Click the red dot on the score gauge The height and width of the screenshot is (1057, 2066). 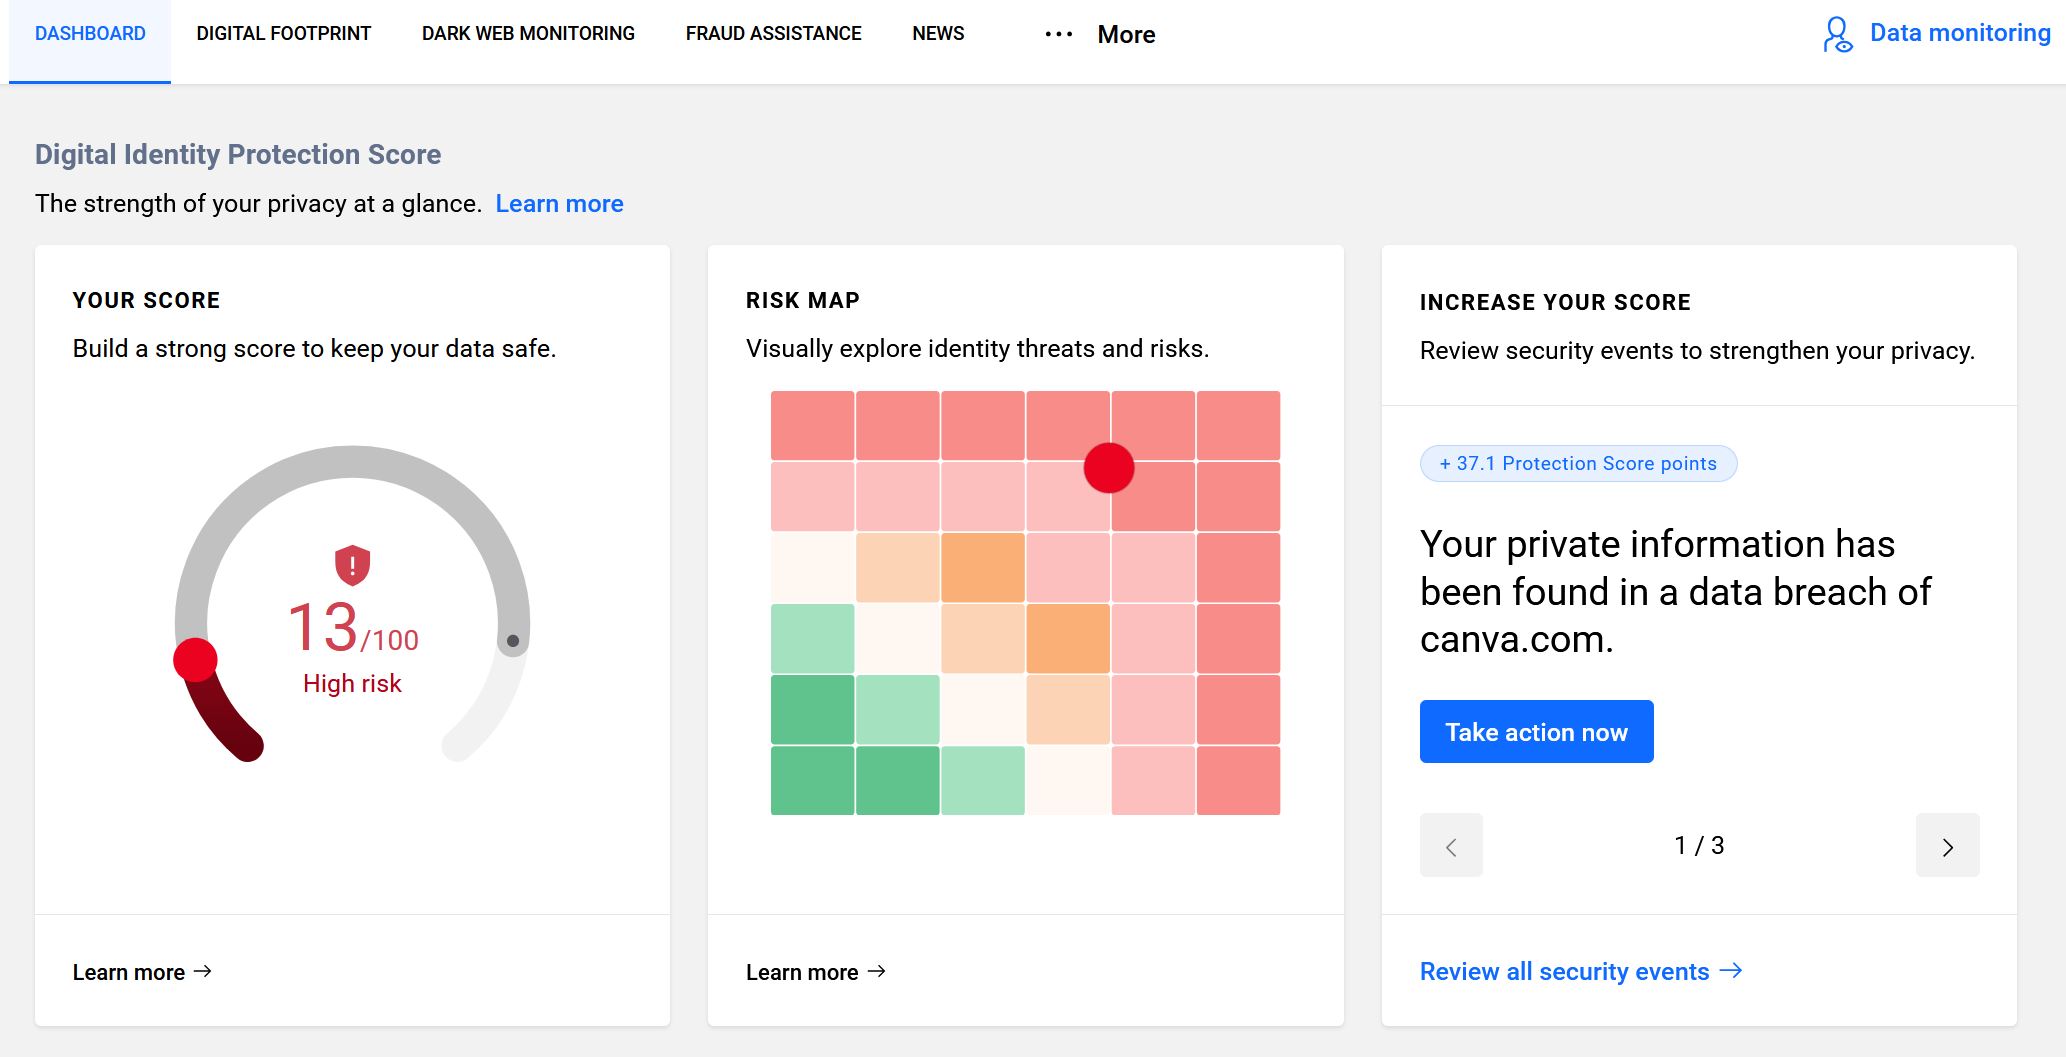point(195,660)
